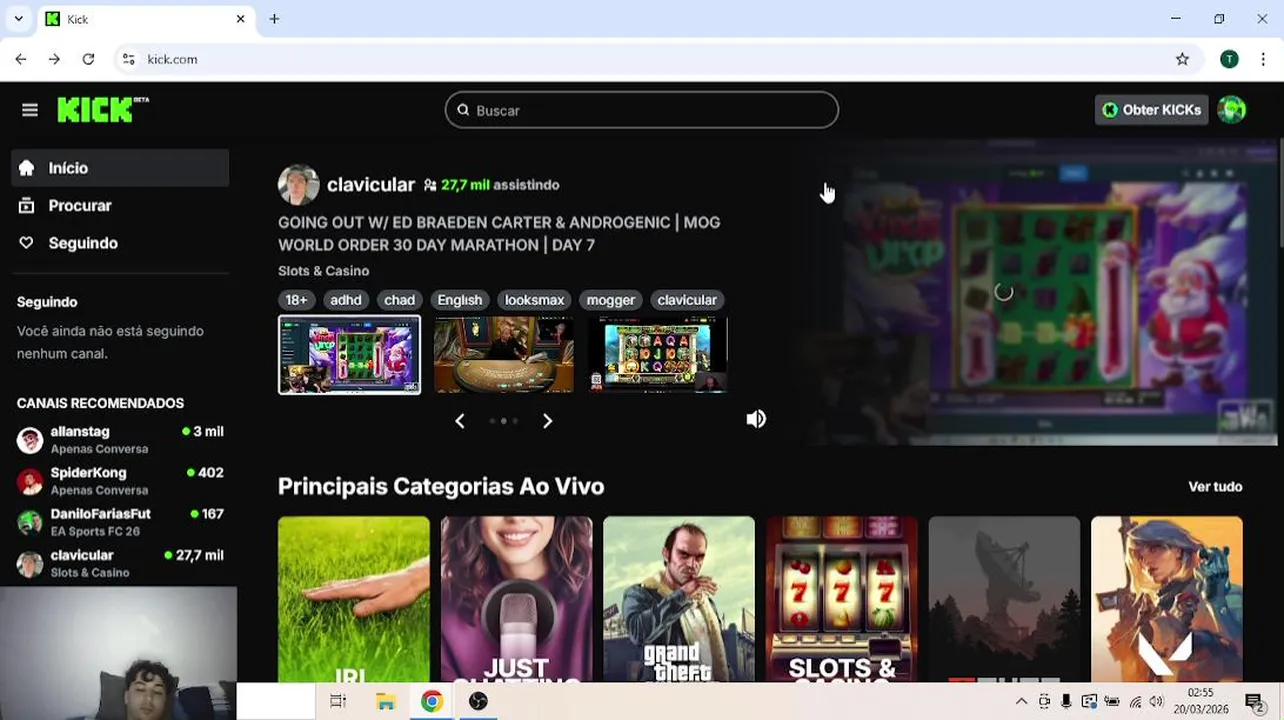Open Task View in taskbar
This screenshot has height=720, width=1284.
pyautogui.click(x=338, y=702)
